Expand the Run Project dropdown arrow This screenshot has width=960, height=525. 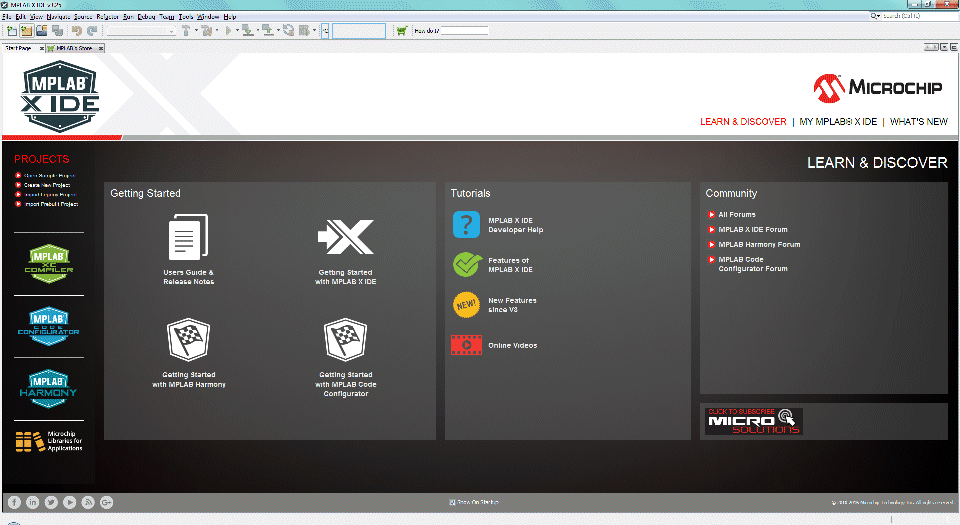coord(236,31)
